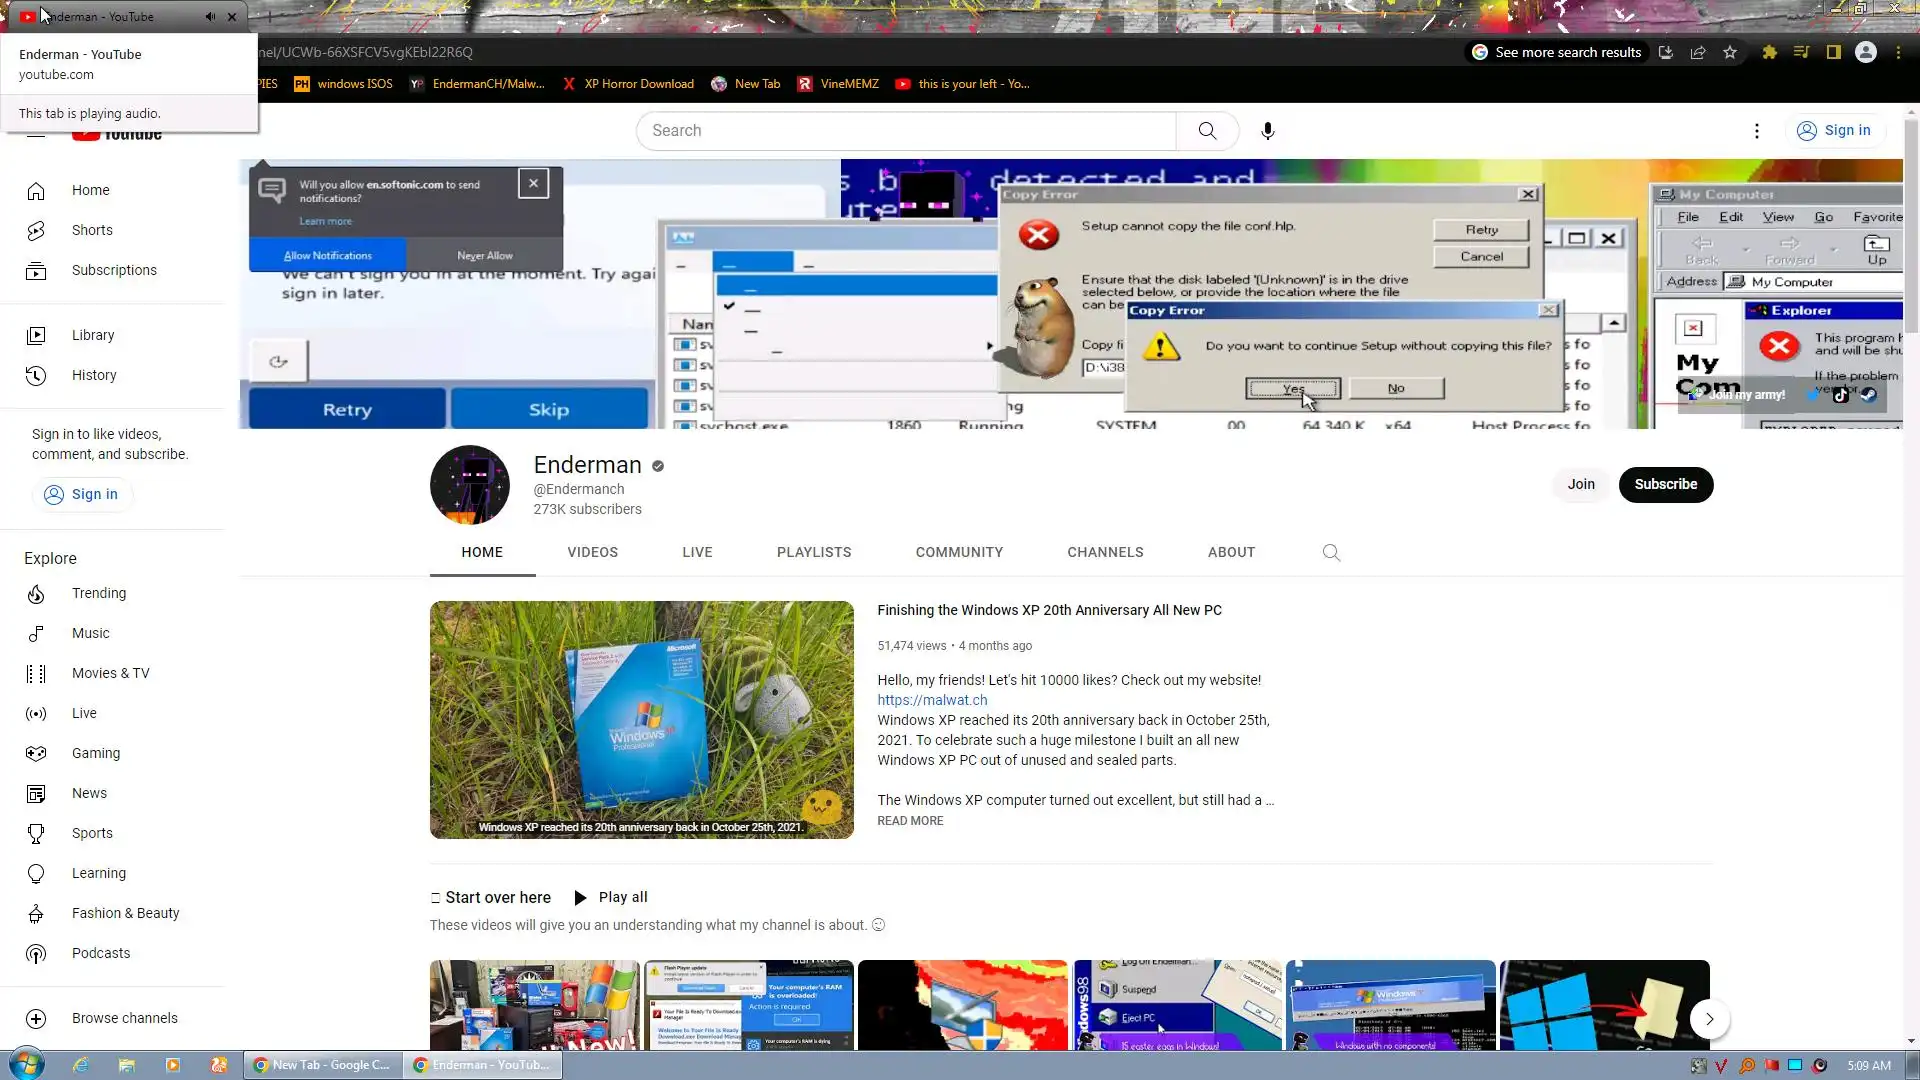1920x1080 pixels.
Task: Switch to the VIDEOS tab
Action: [x=592, y=552]
